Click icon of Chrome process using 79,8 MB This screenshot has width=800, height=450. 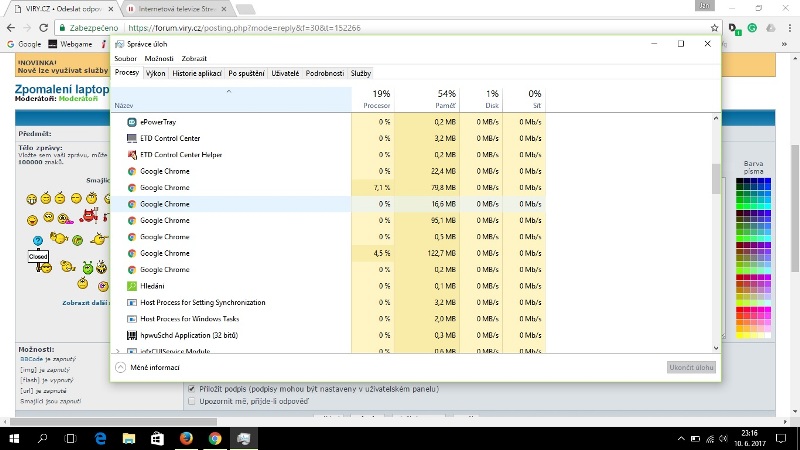tap(132, 188)
